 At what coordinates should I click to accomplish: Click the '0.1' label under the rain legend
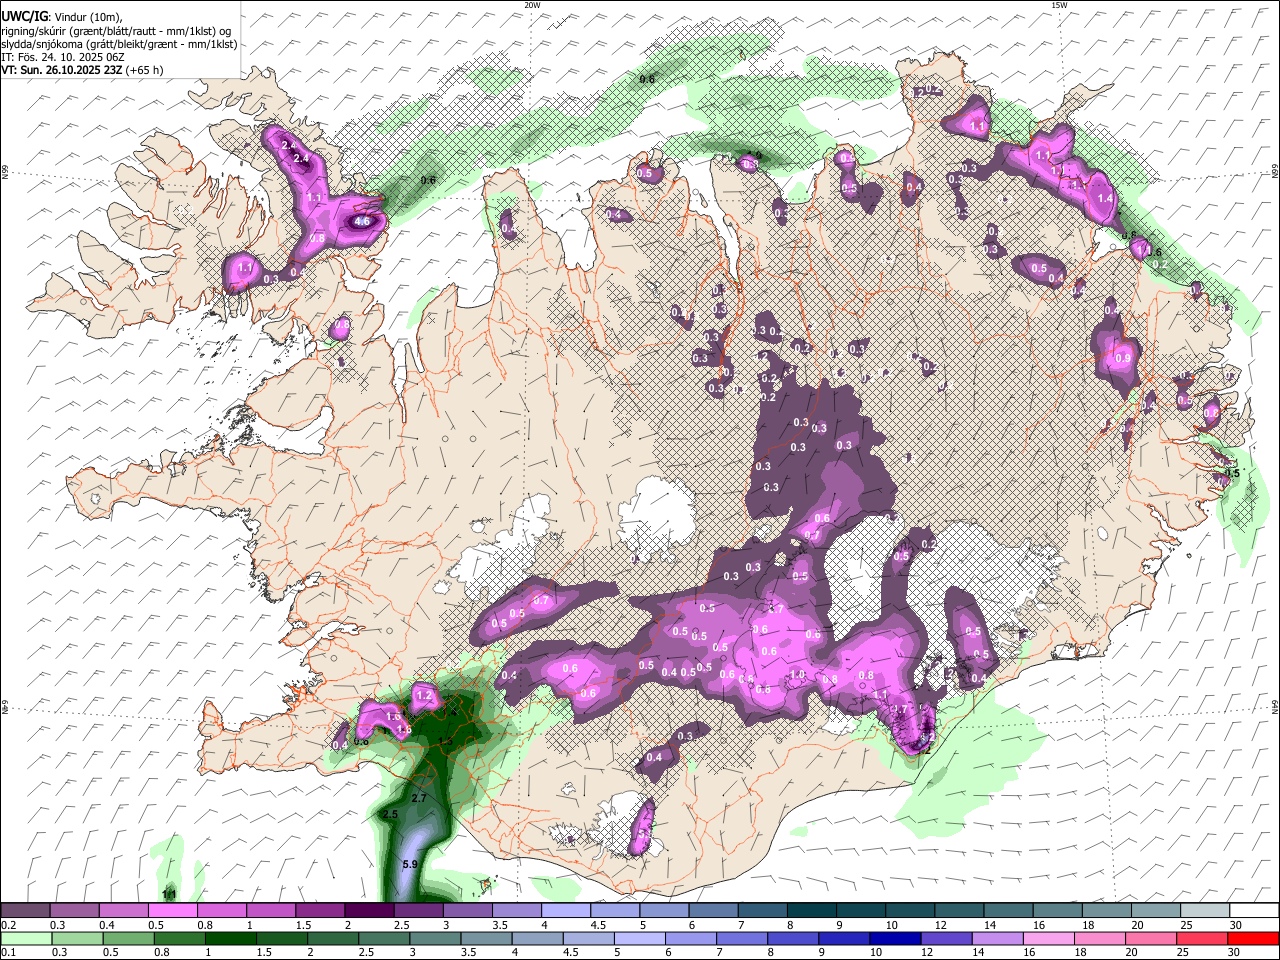[8, 953]
